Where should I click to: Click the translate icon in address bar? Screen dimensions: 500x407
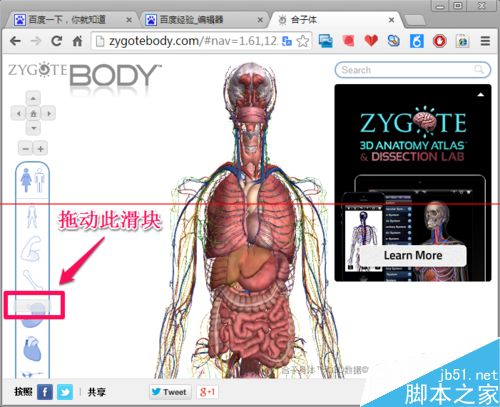[287, 41]
